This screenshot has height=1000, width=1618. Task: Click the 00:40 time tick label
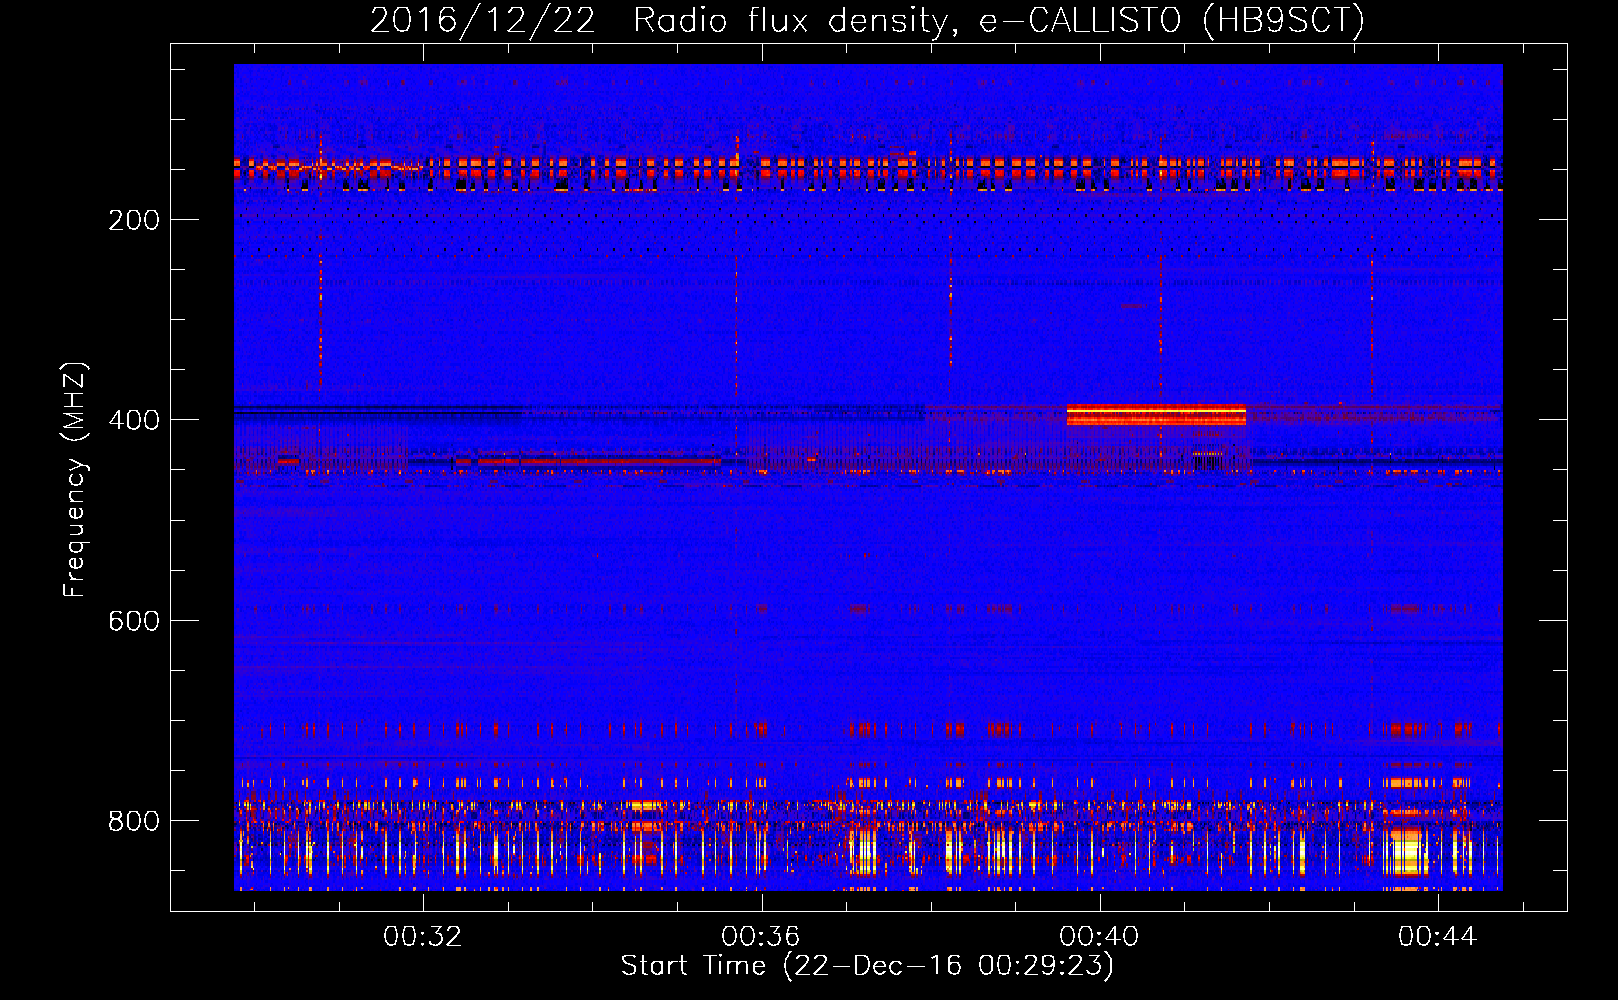coord(1100,936)
